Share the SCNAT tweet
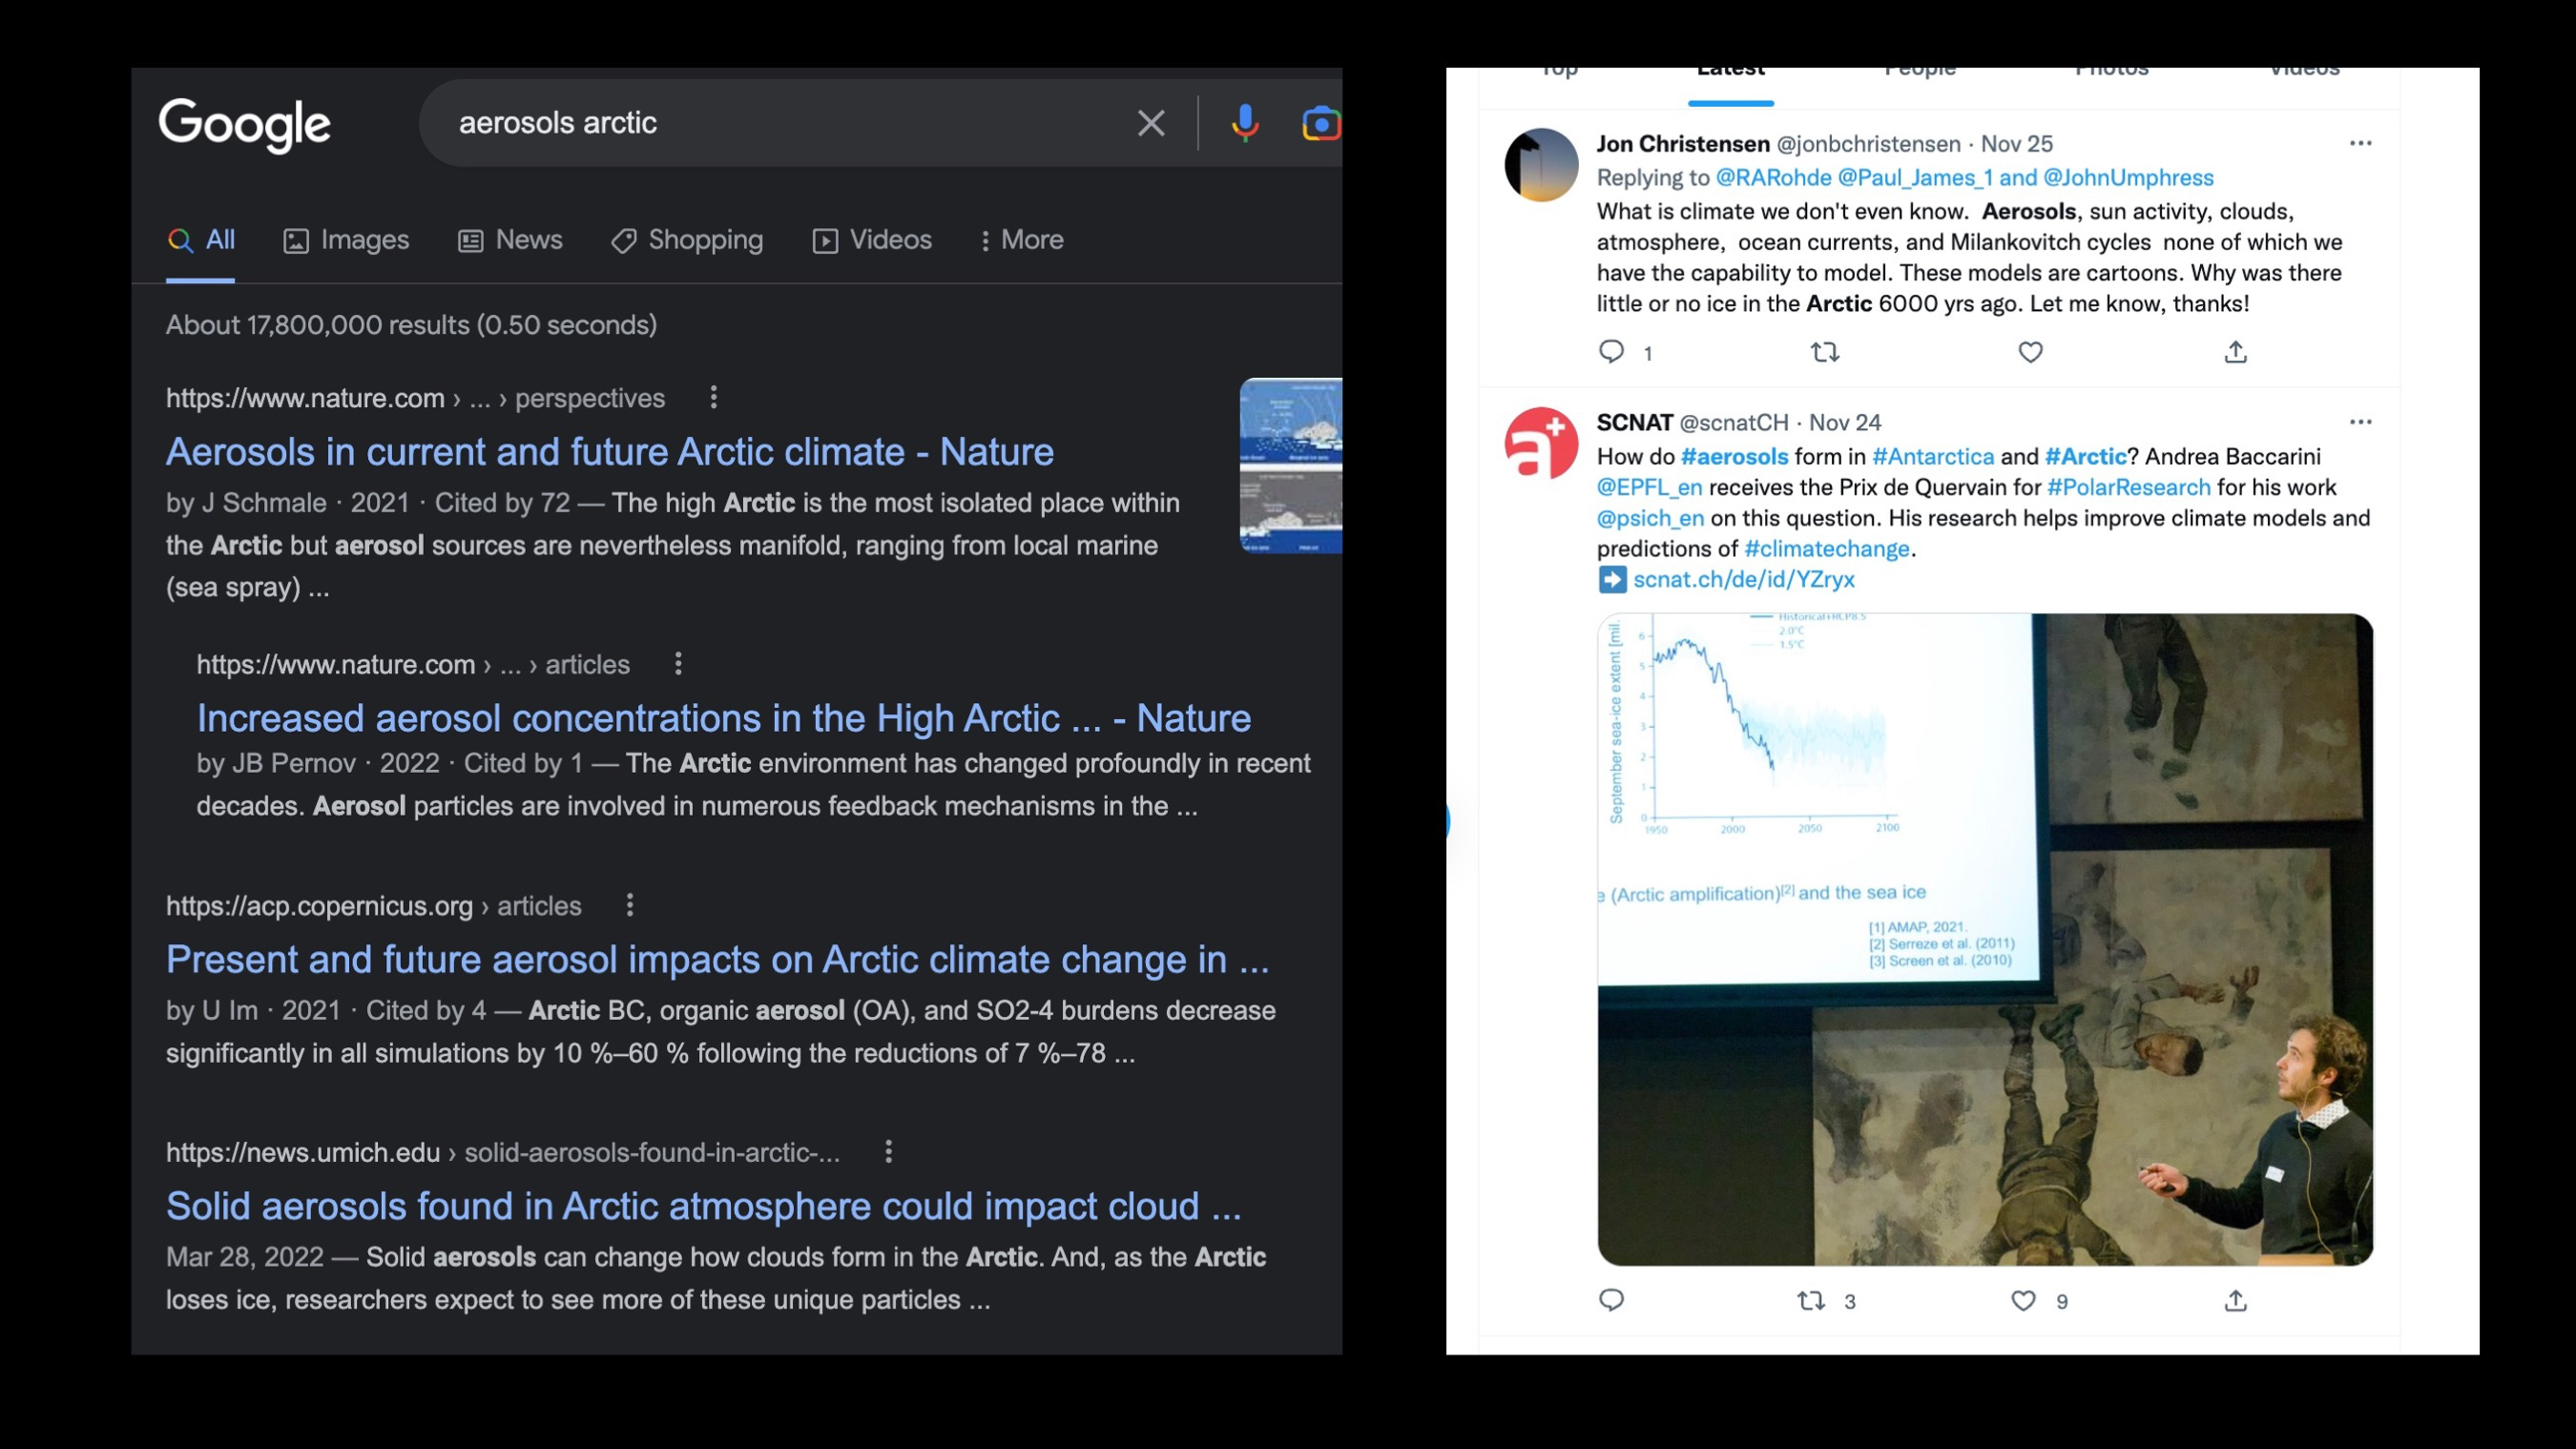Viewport: 2576px width, 1449px height. tap(2236, 1300)
